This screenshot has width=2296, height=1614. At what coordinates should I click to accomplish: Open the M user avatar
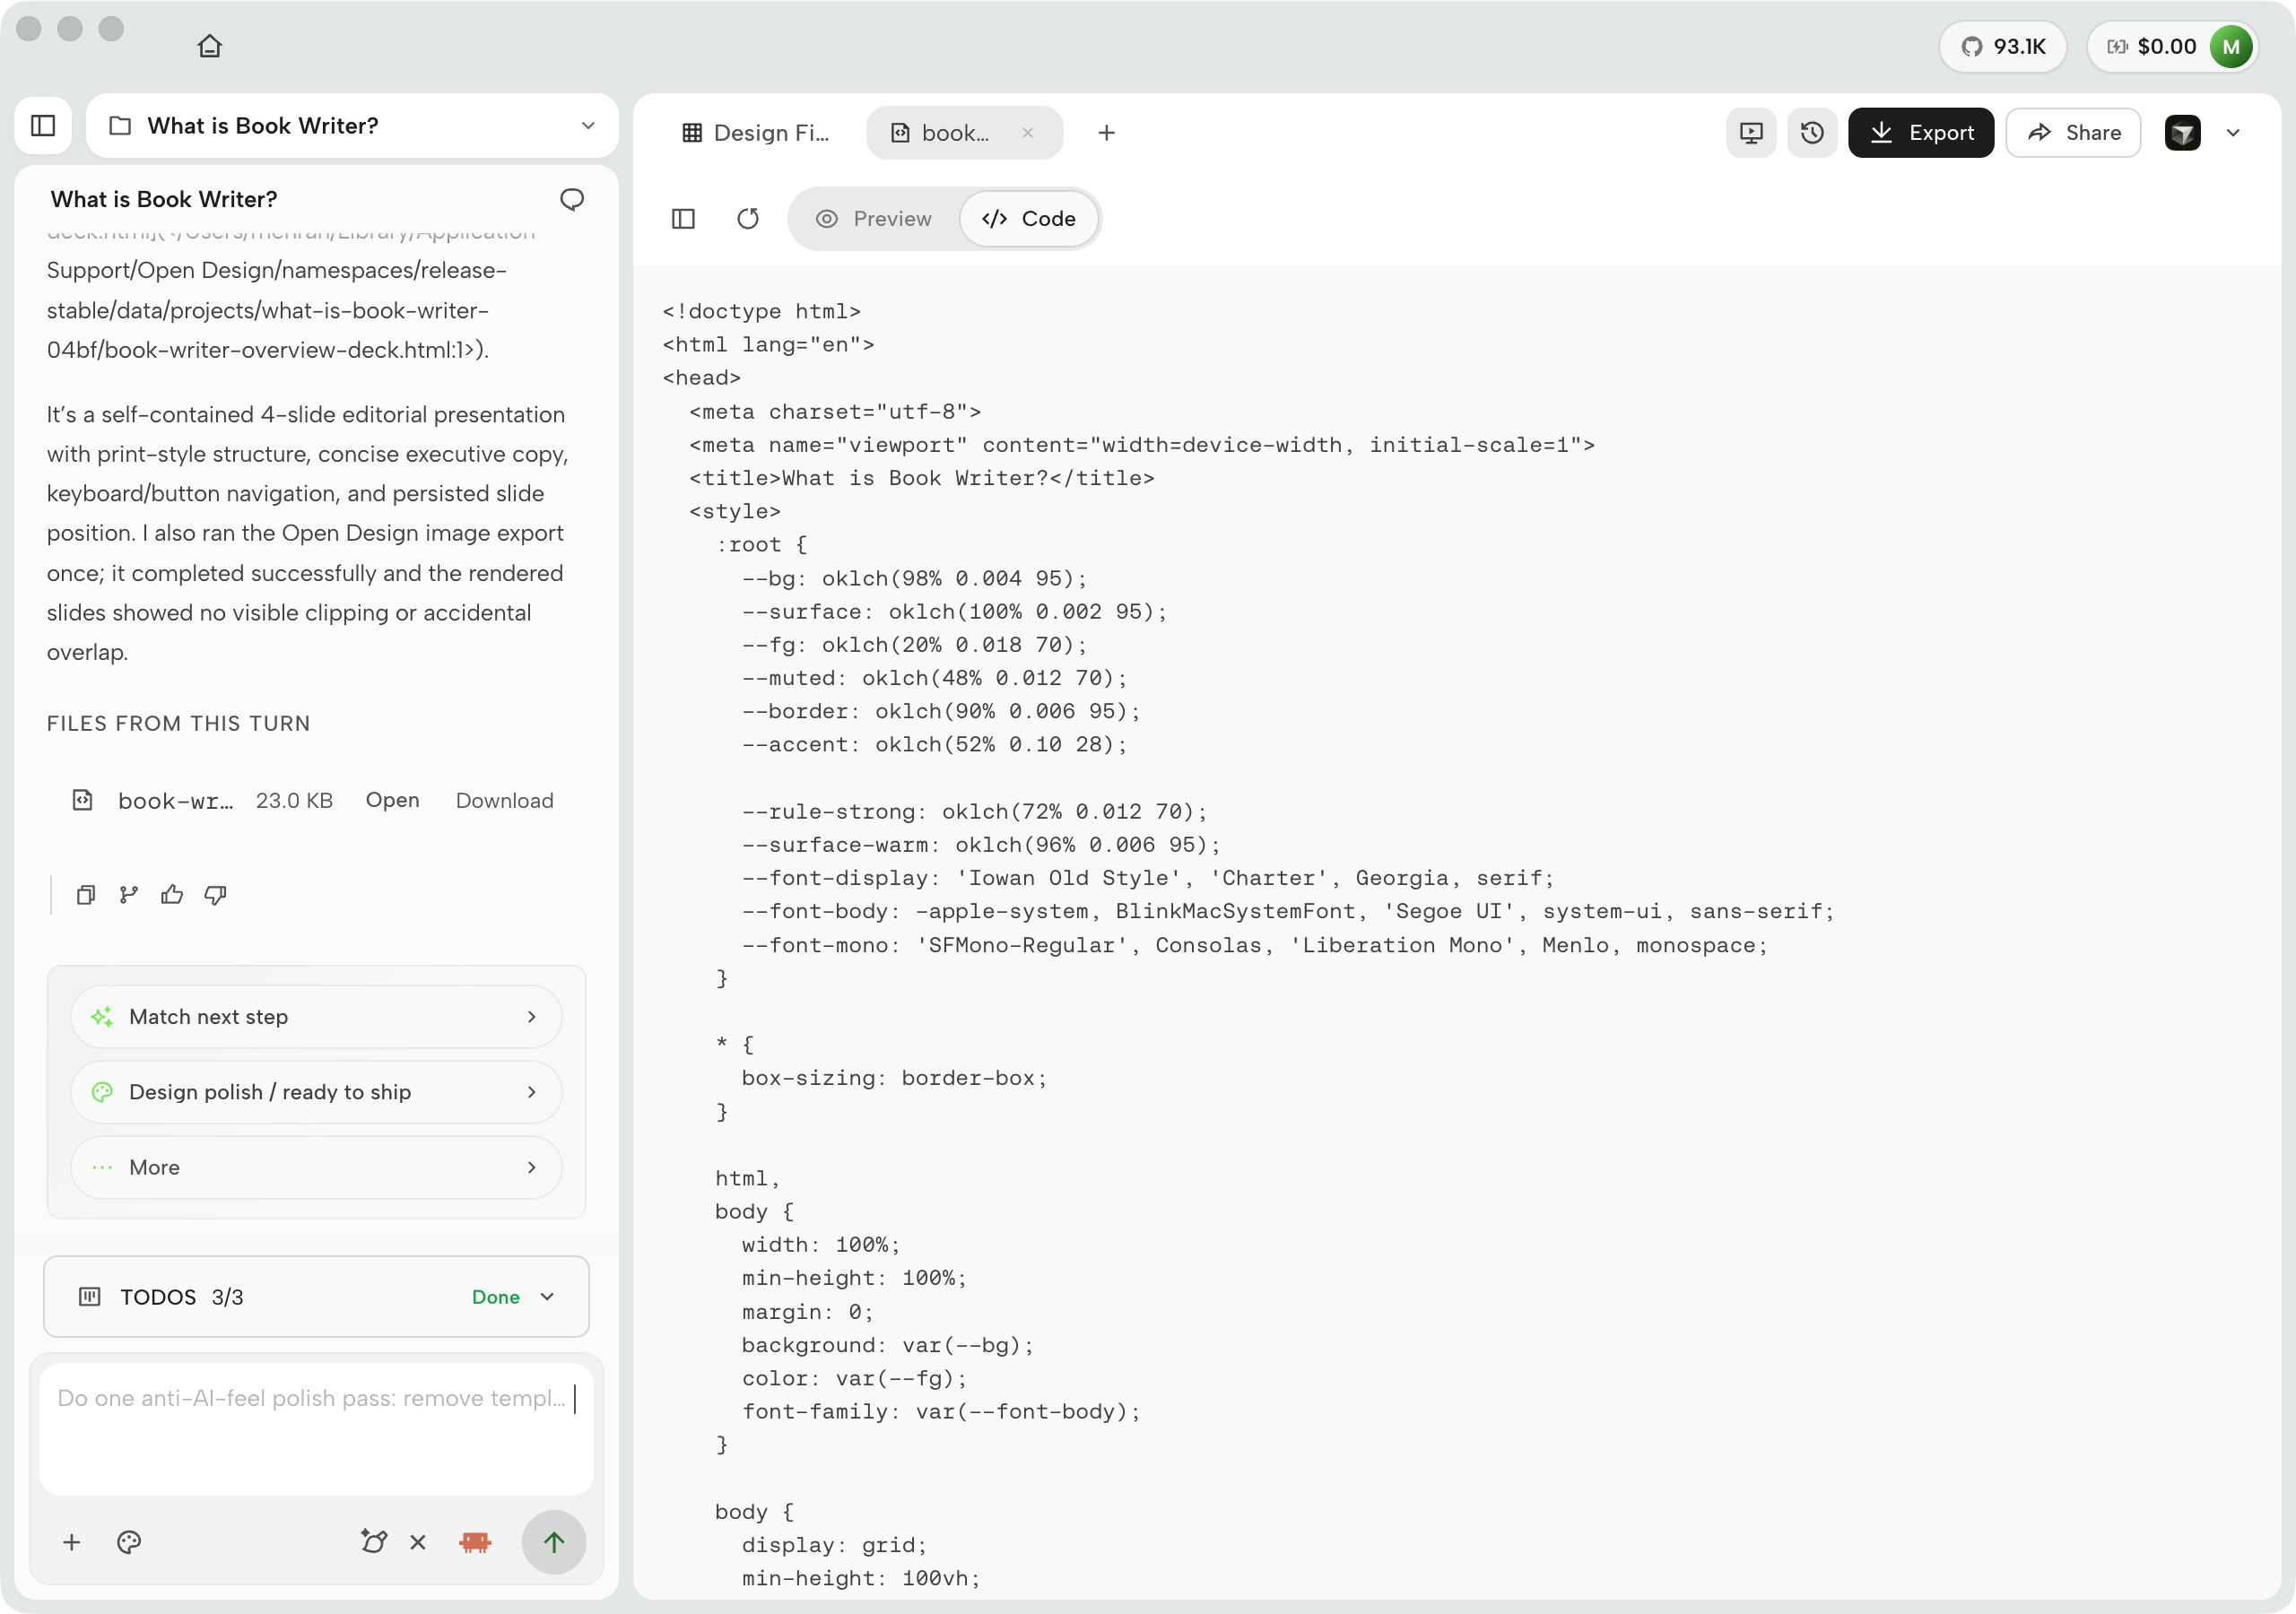click(x=2230, y=46)
